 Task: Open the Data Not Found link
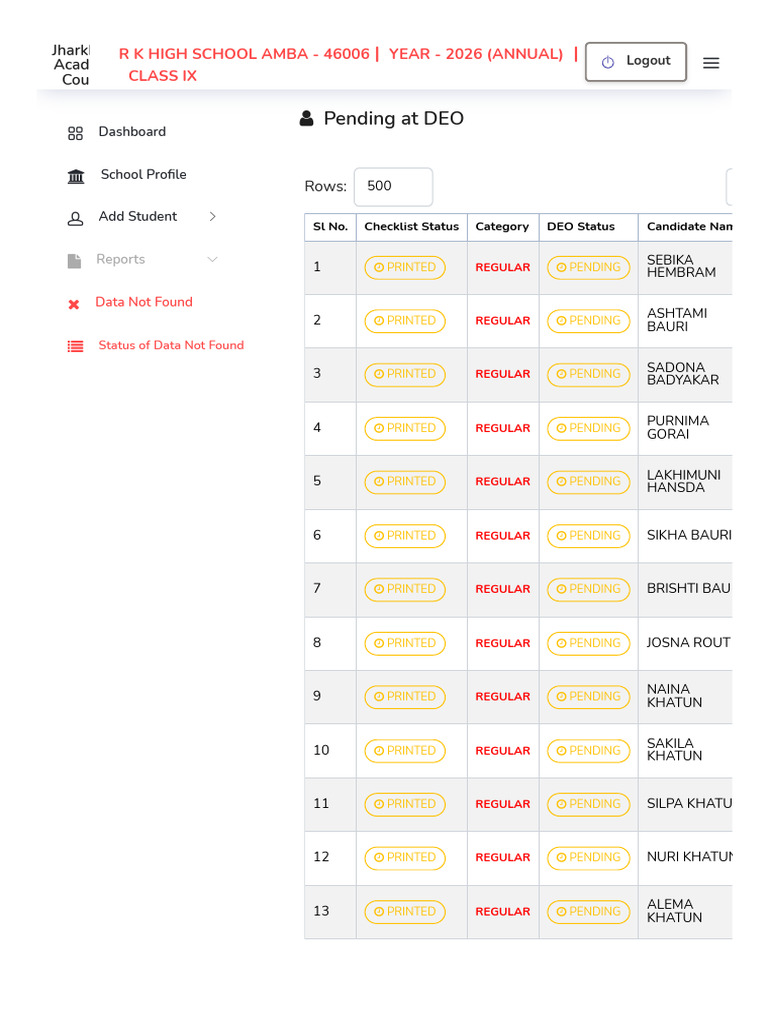[144, 302]
